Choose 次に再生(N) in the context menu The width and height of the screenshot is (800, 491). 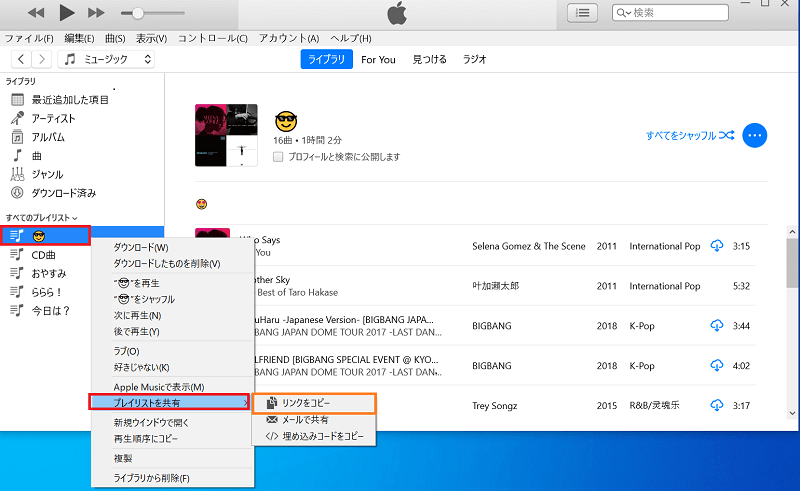[x=172, y=315]
